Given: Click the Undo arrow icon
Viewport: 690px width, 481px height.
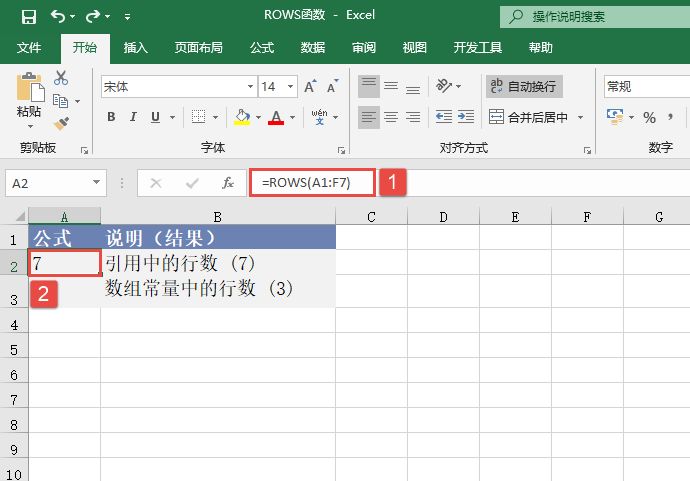Looking at the screenshot, I should tap(58, 17).
